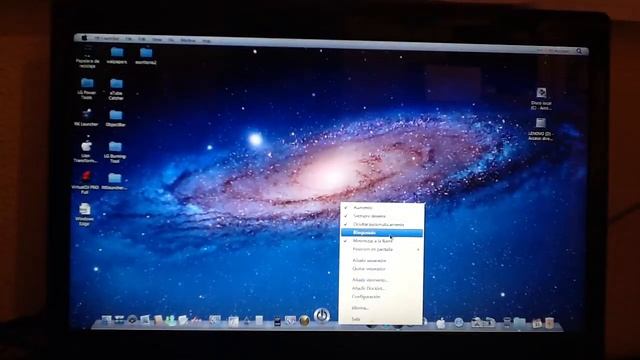Click the golden round icon beside the power icon
The height and width of the screenshot is (360, 640).
click(x=304, y=321)
